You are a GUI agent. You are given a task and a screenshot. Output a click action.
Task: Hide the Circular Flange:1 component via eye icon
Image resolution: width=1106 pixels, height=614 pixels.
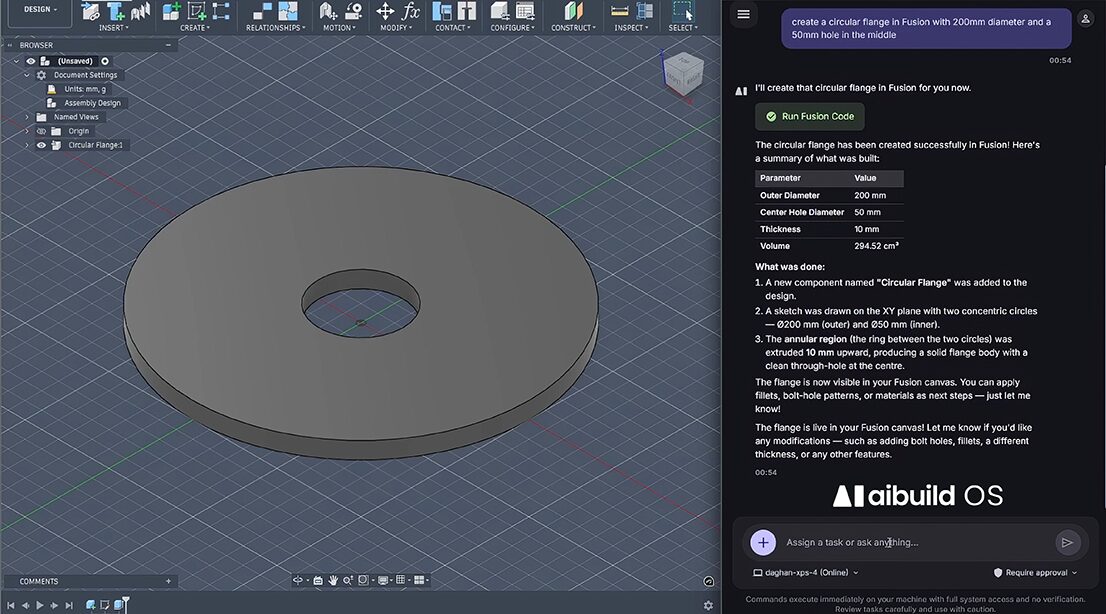coord(41,145)
